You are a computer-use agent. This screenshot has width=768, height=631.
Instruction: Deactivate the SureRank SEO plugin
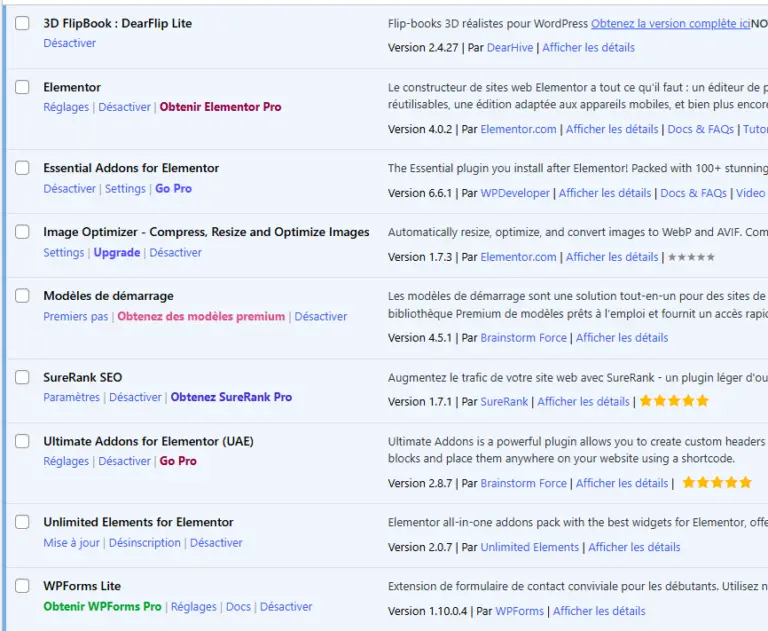[x=135, y=397]
